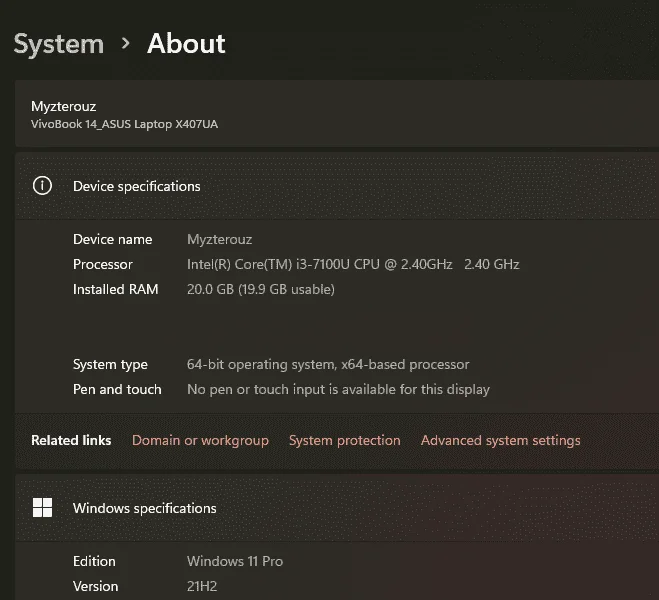Click the System type label
The image size is (659, 600).
[x=110, y=364]
